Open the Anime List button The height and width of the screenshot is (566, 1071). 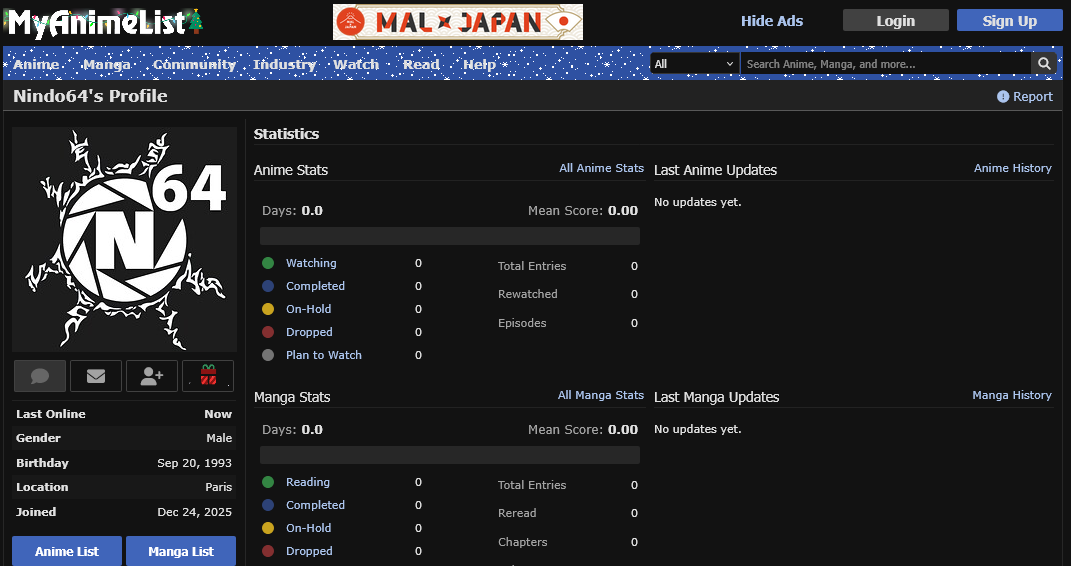[x=67, y=551]
